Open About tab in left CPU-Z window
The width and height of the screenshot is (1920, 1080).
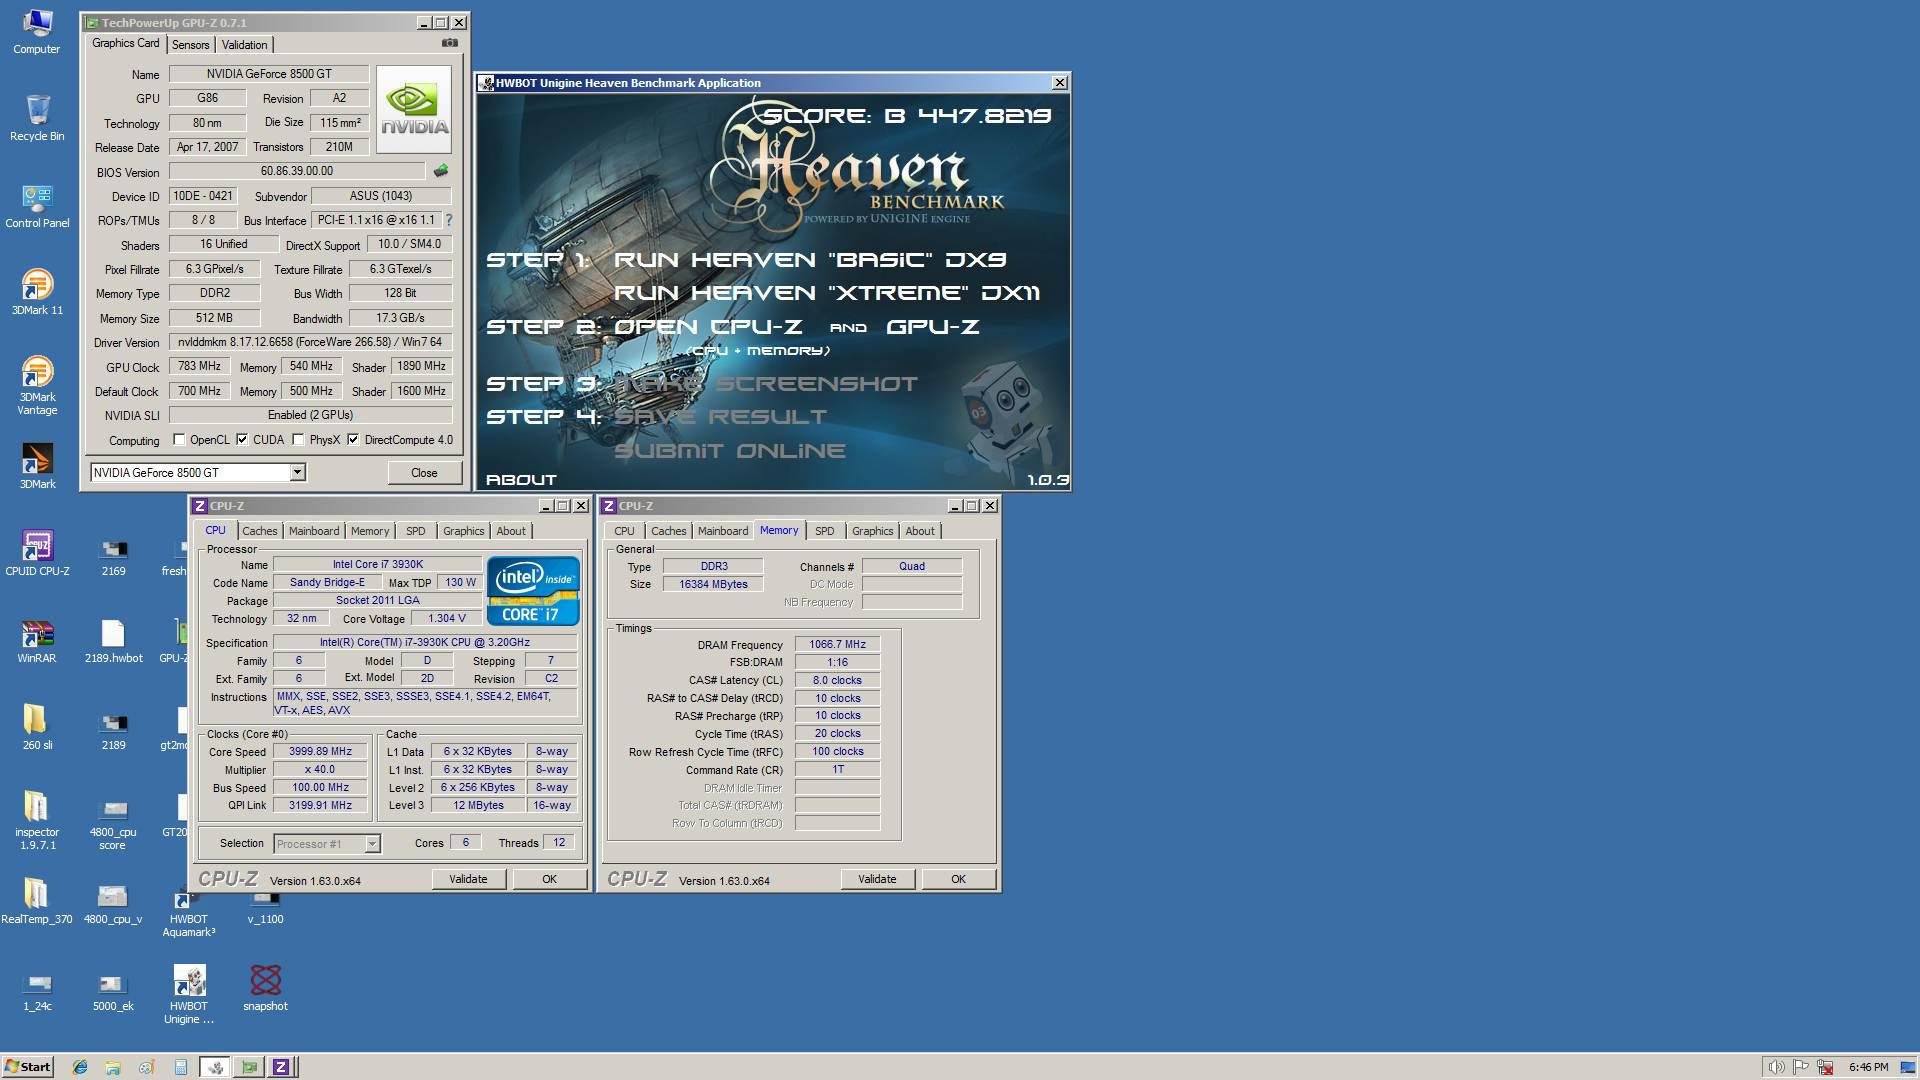(x=511, y=531)
